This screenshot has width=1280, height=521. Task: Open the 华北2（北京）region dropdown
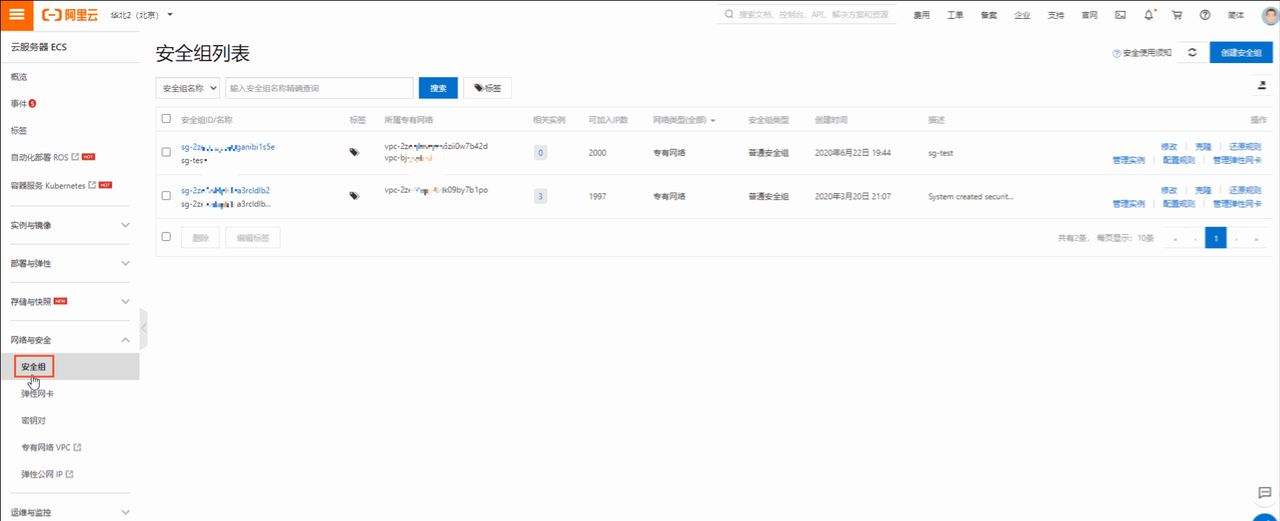(x=141, y=15)
